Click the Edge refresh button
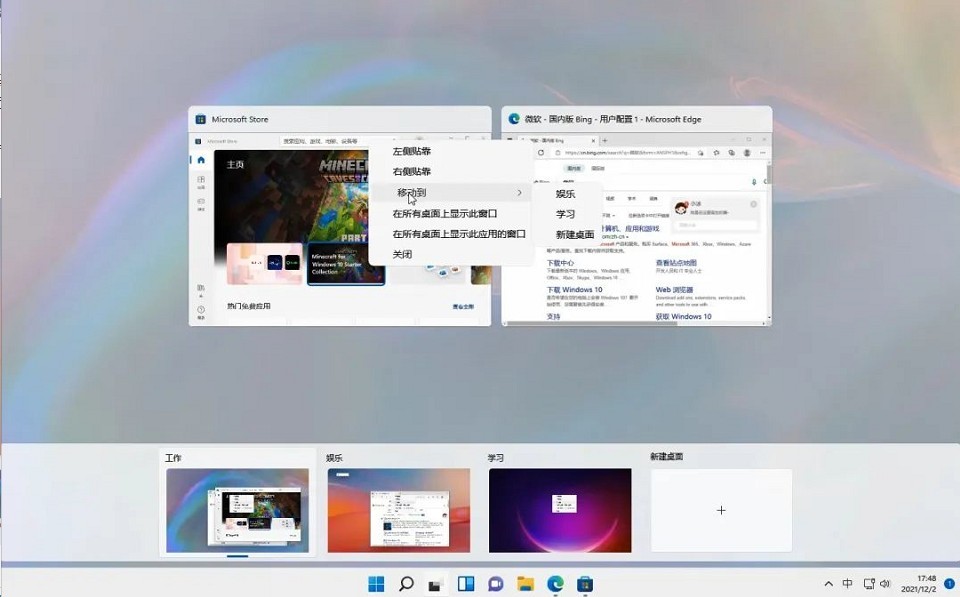 [x=541, y=153]
